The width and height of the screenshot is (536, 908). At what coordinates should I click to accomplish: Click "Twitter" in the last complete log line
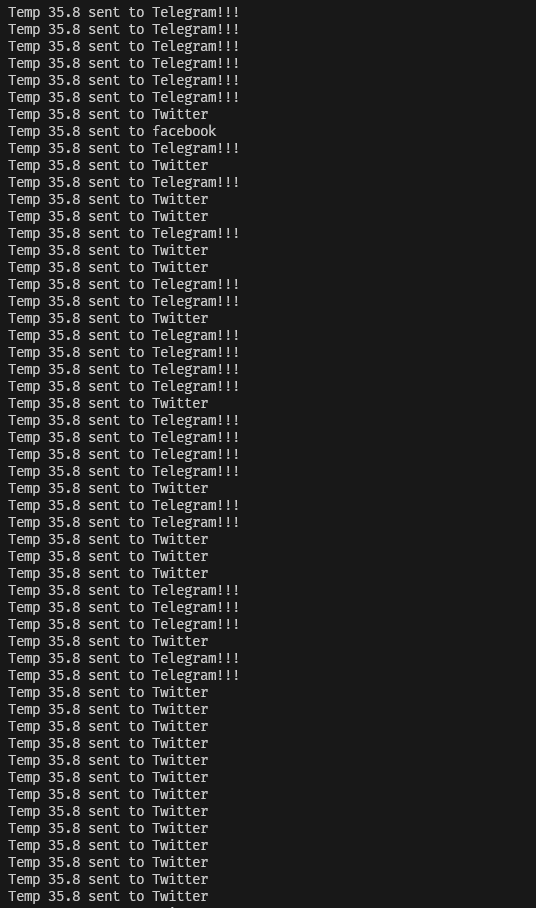(x=180, y=896)
